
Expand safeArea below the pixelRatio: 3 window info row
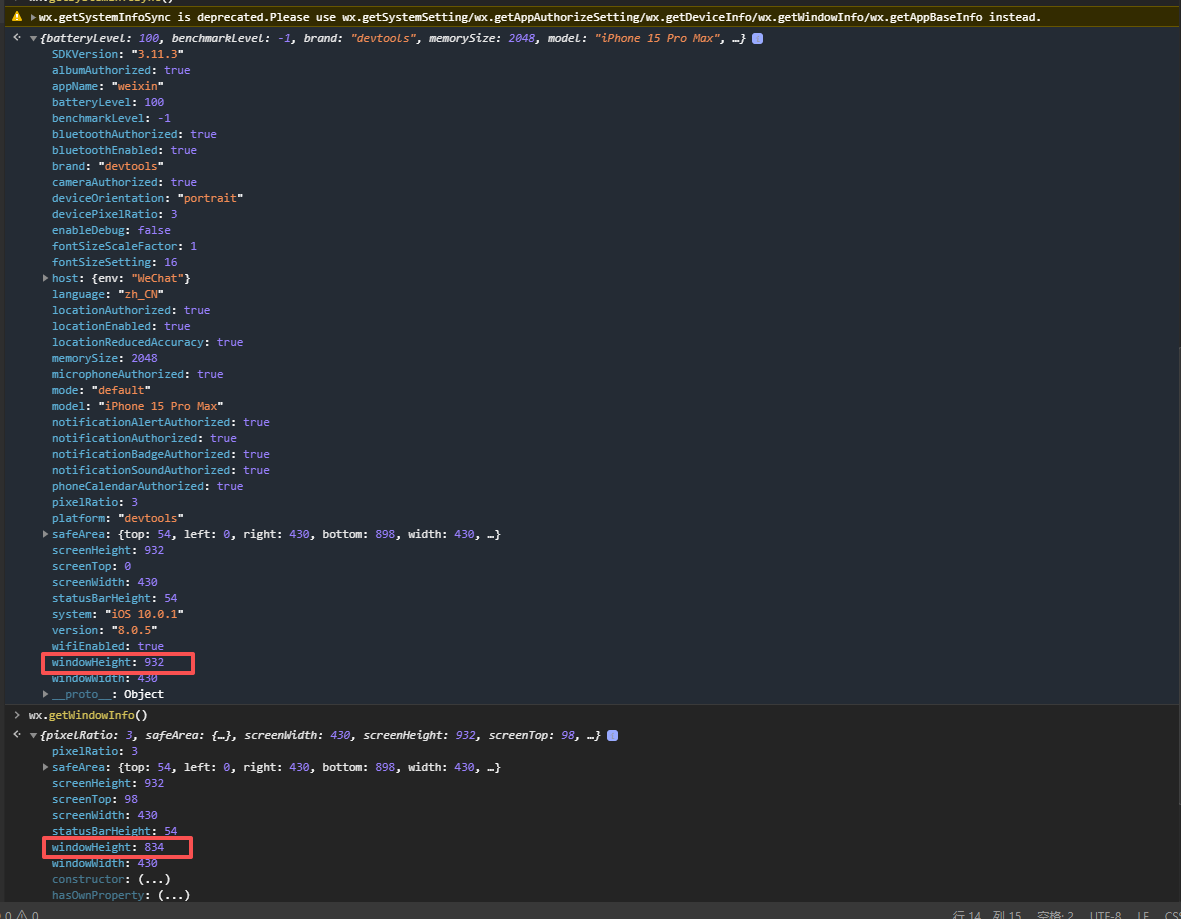coord(46,767)
